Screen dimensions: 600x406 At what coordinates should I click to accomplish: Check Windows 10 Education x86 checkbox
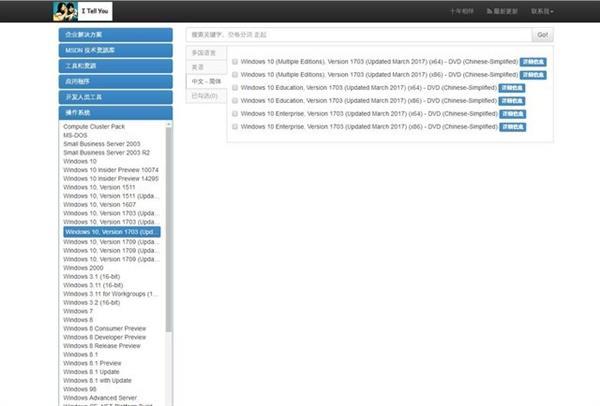click(235, 101)
